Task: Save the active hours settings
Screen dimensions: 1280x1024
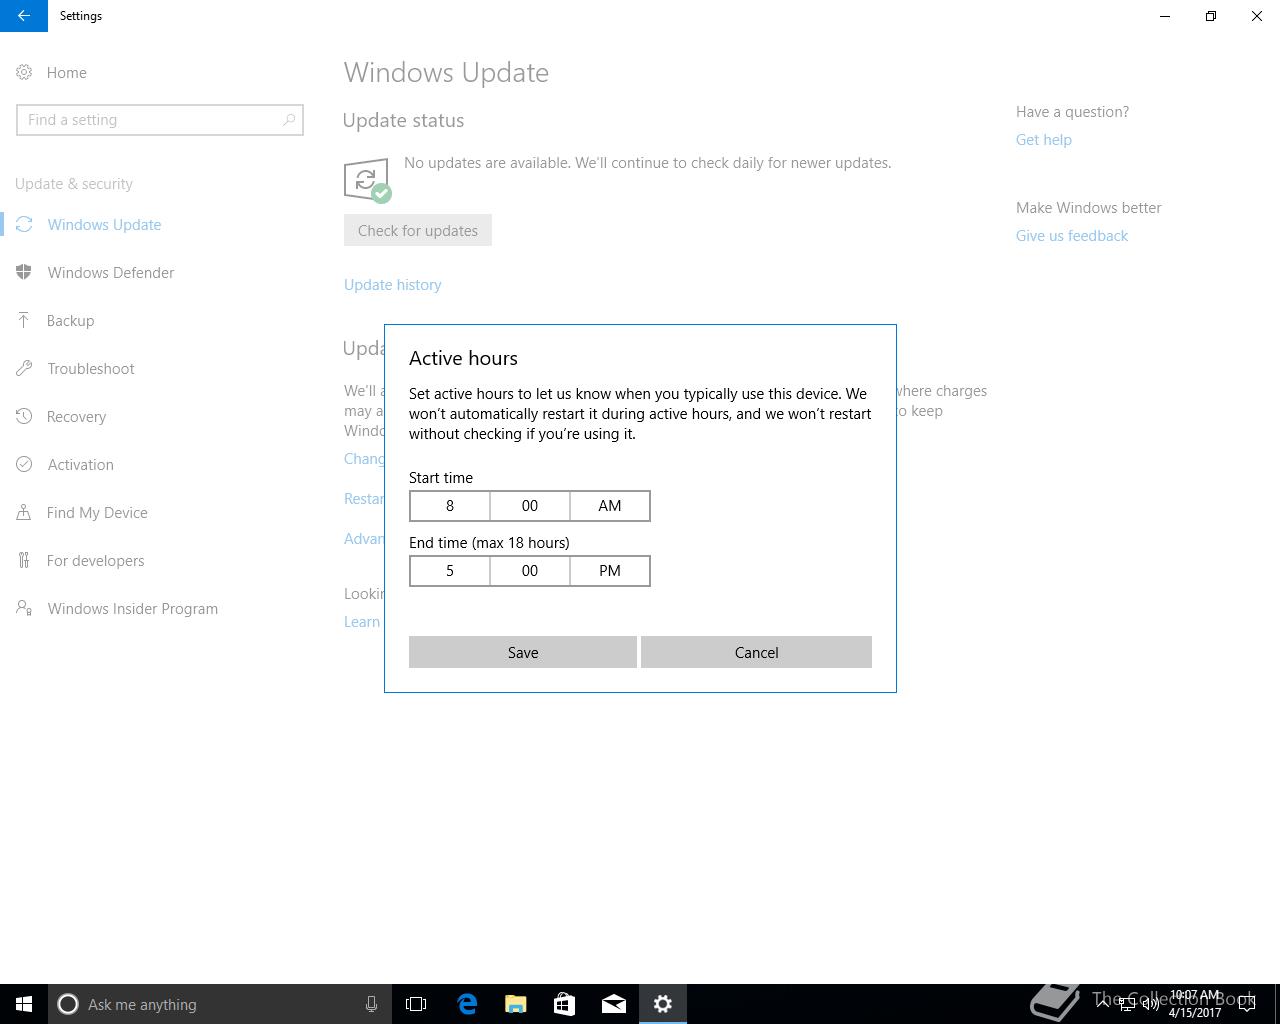Action: (x=523, y=652)
